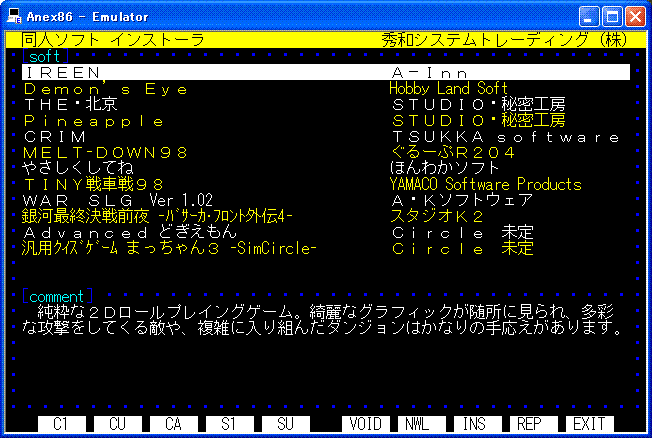Close the Anex86 Emulator window
This screenshot has height=438, width=652.
636,17
